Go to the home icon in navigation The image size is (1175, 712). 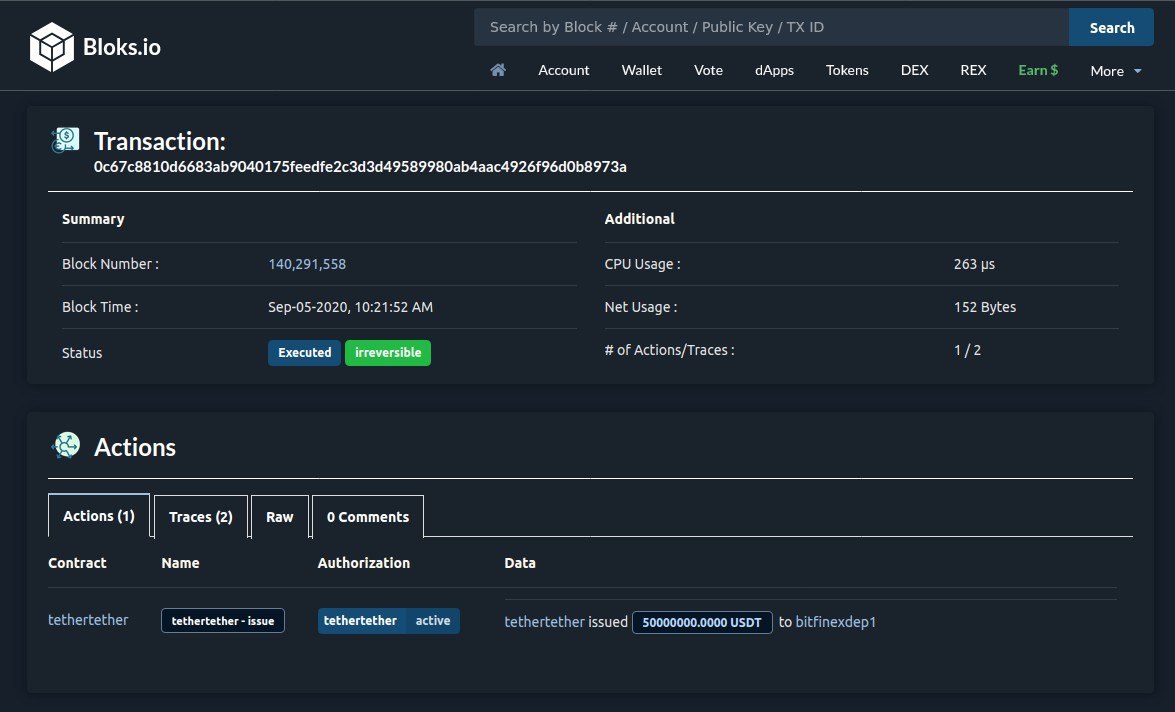pyautogui.click(x=498, y=70)
